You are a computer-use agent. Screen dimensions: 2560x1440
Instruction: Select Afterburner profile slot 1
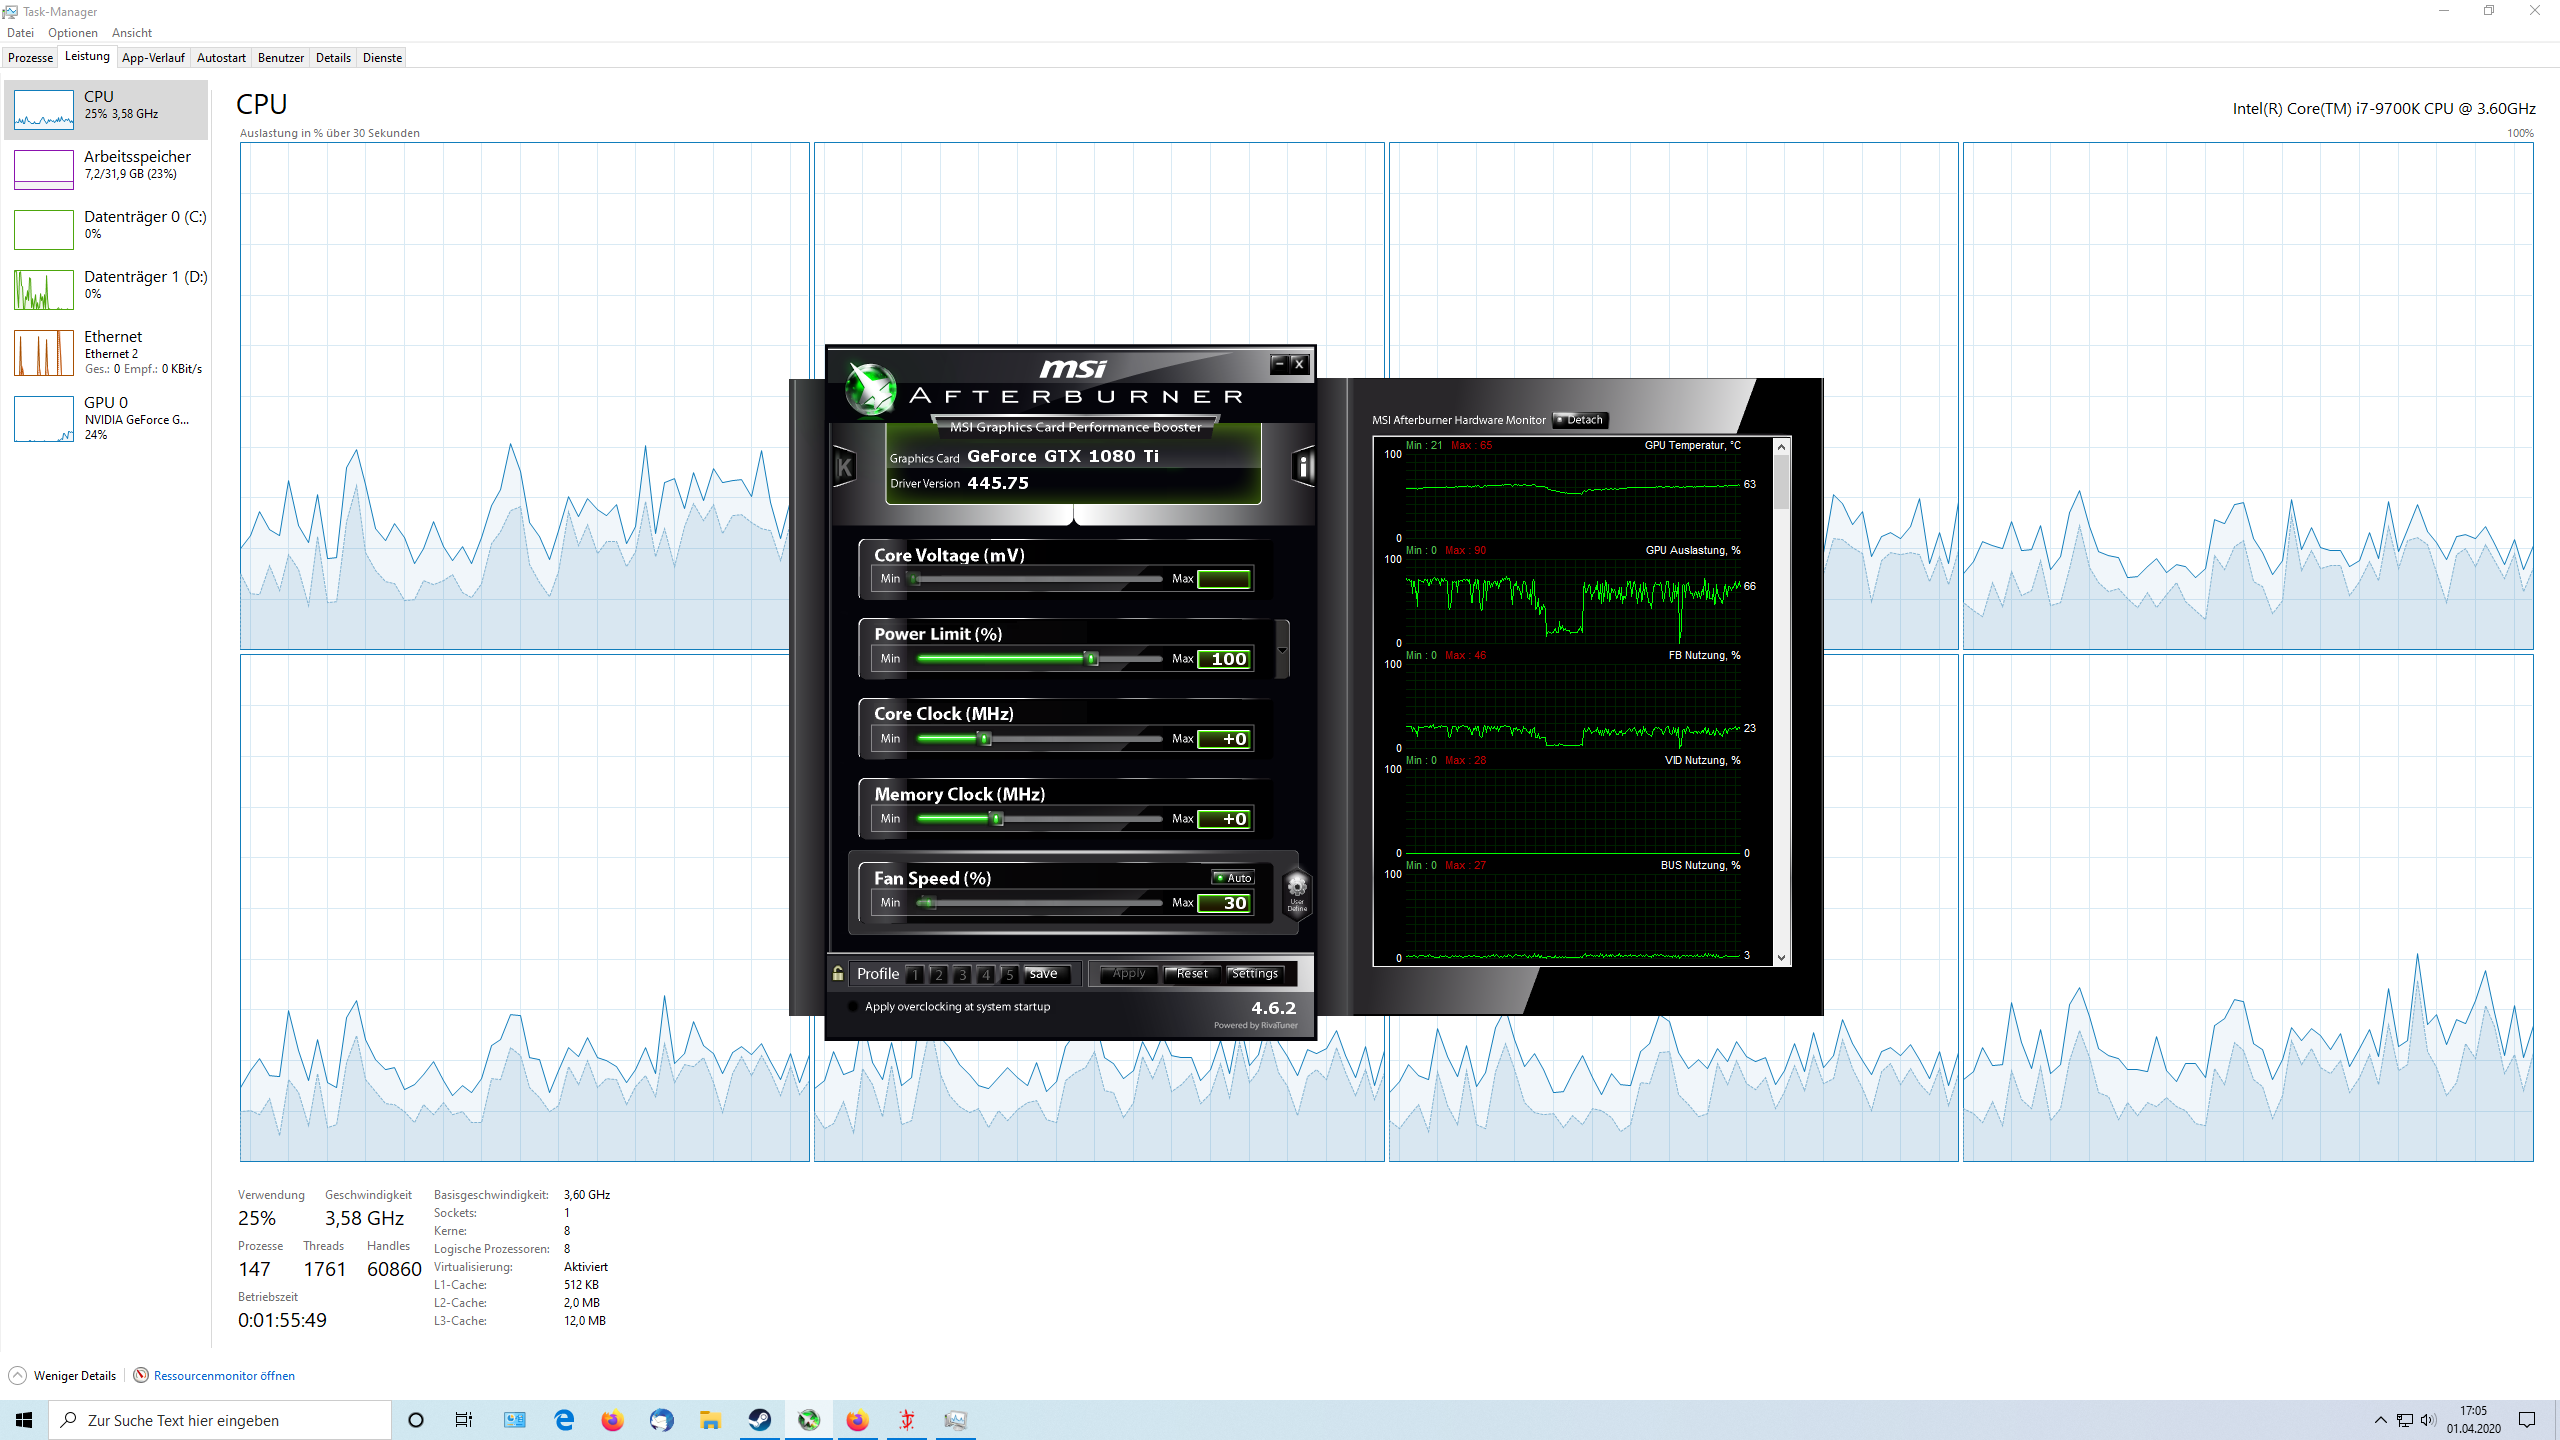tap(914, 974)
